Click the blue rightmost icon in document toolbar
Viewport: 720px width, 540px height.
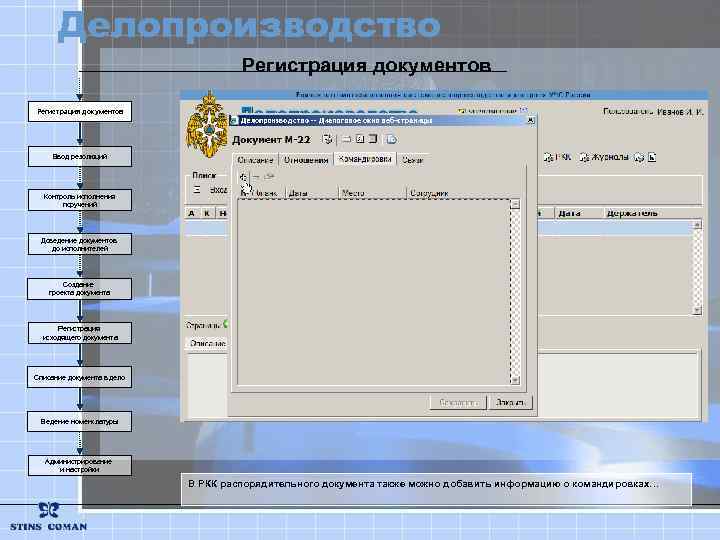[x=391, y=139]
